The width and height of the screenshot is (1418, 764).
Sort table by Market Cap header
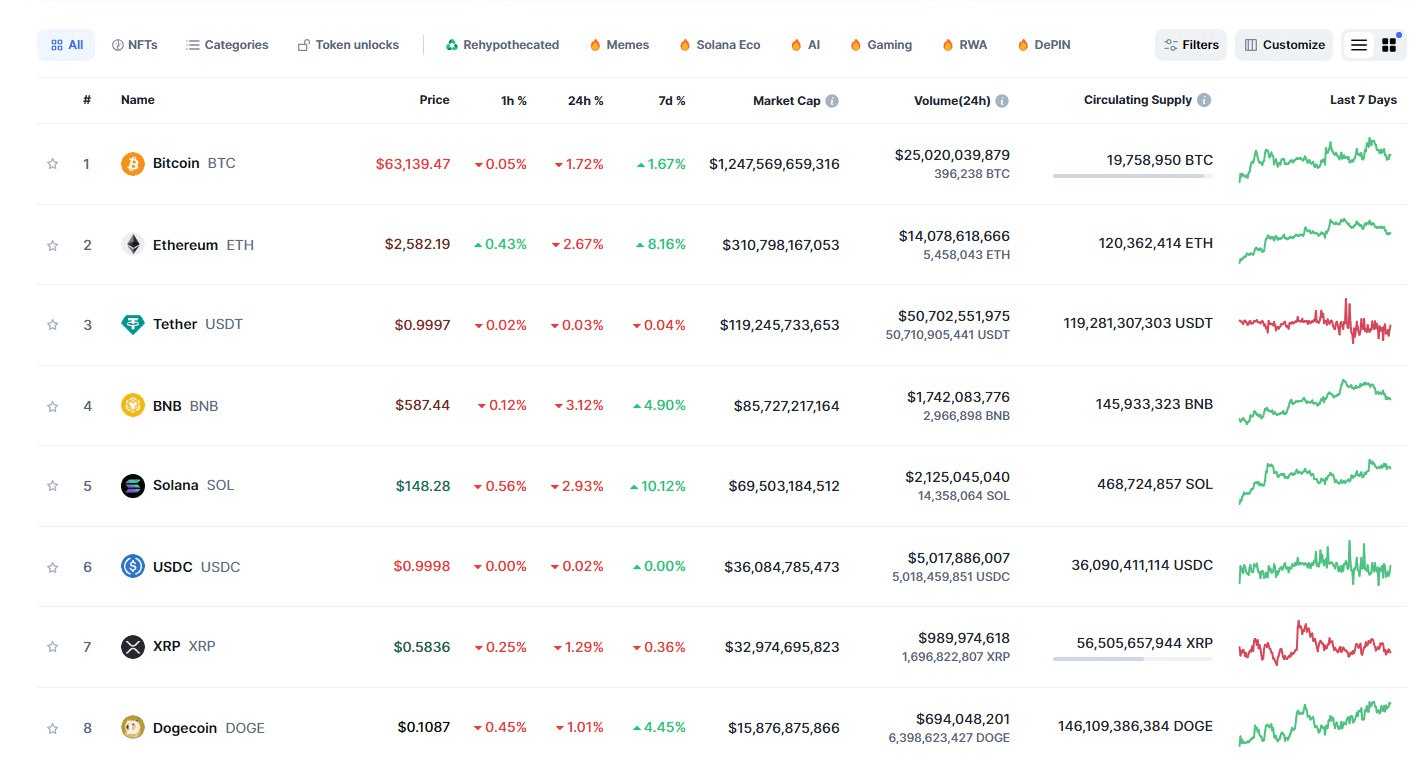click(786, 101)
